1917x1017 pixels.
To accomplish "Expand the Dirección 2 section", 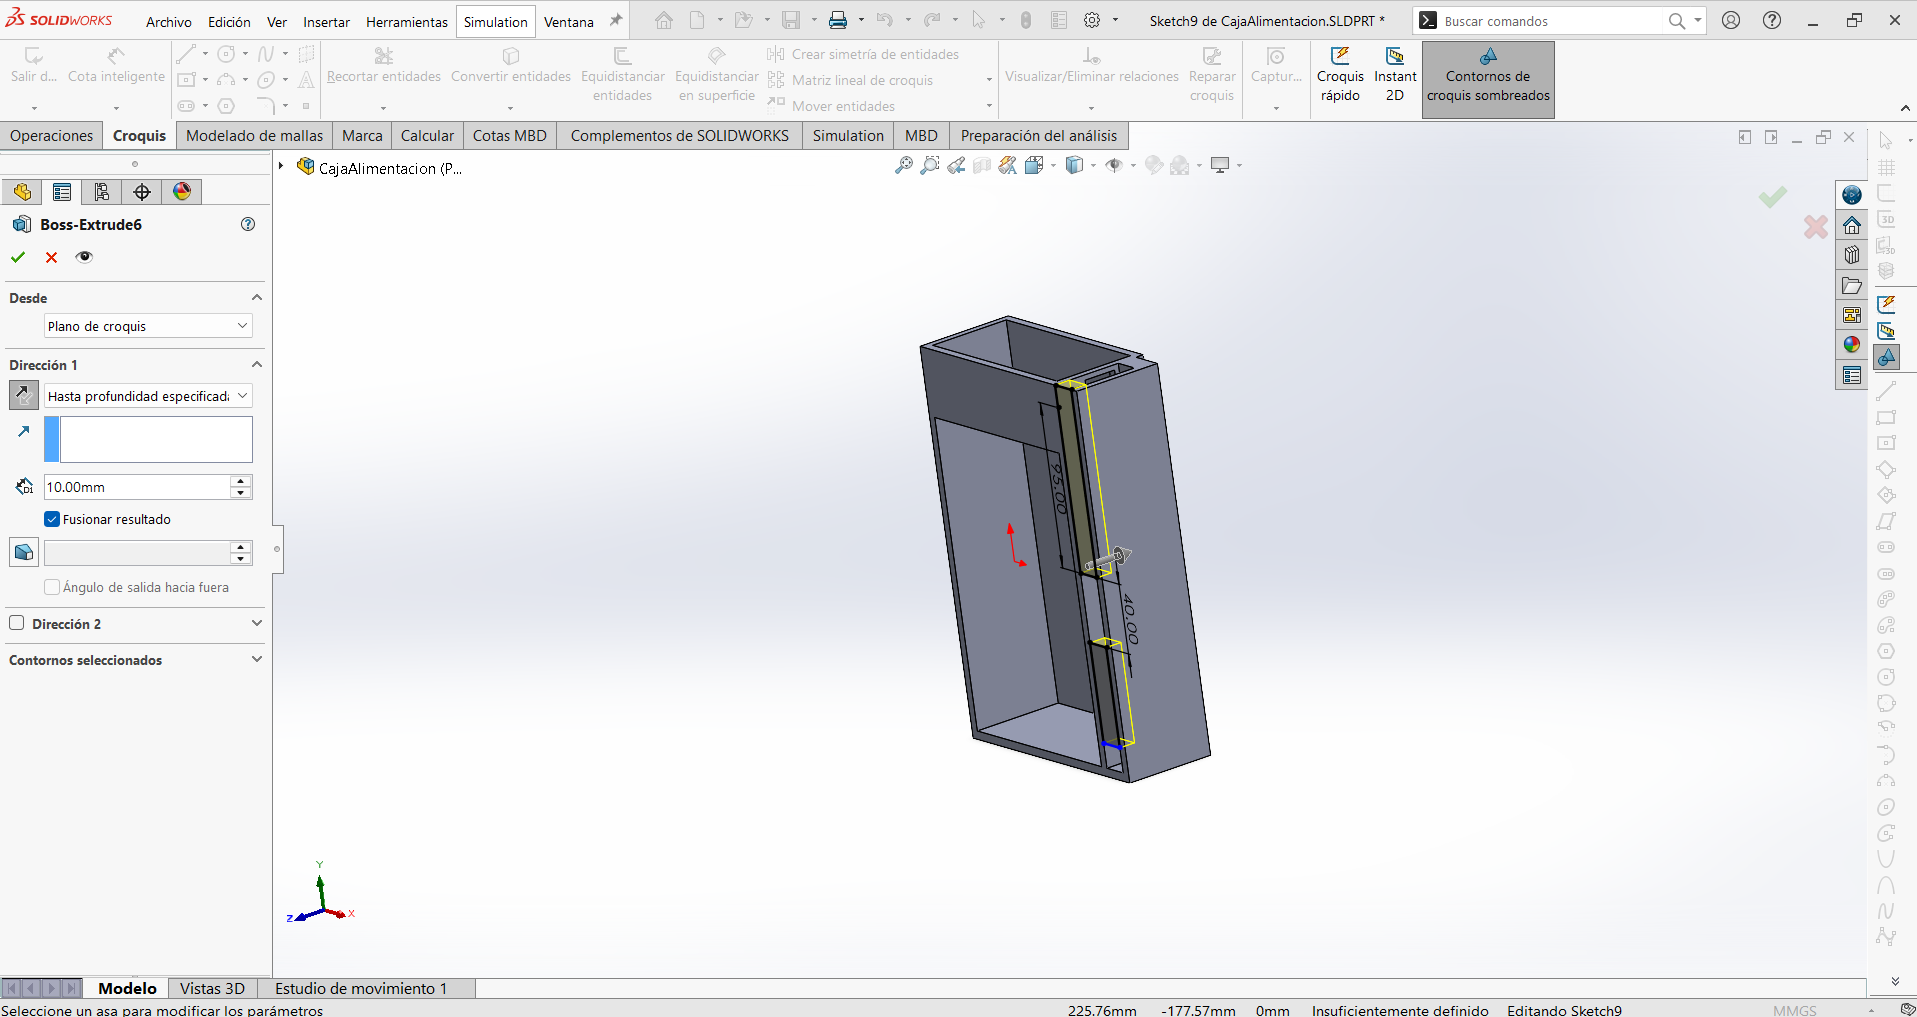I will (x=257, y=623).
